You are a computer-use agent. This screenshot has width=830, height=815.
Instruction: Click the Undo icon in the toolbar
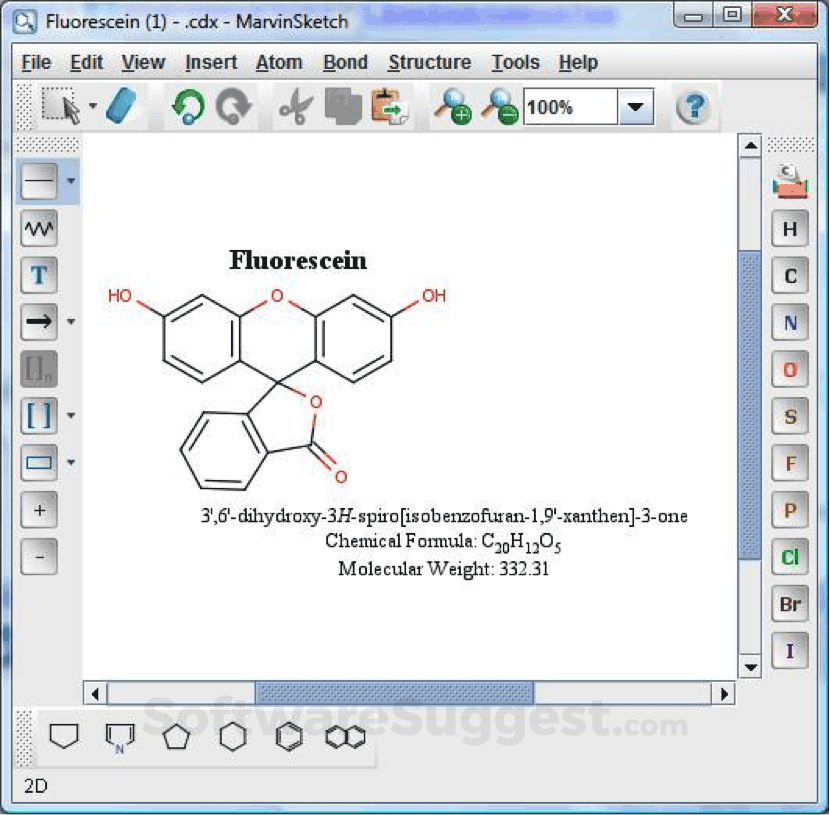(x=190, y=105)
